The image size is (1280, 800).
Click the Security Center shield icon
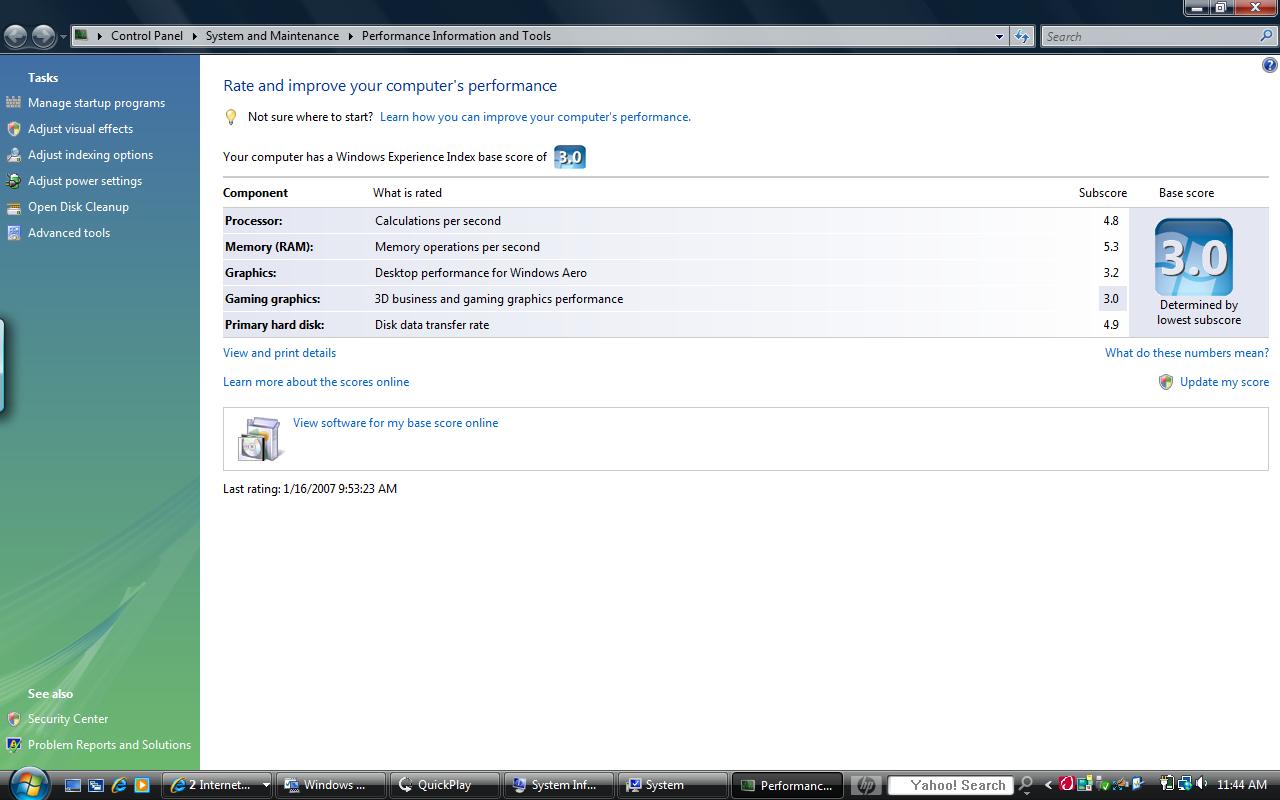click(x=14, y=719)
